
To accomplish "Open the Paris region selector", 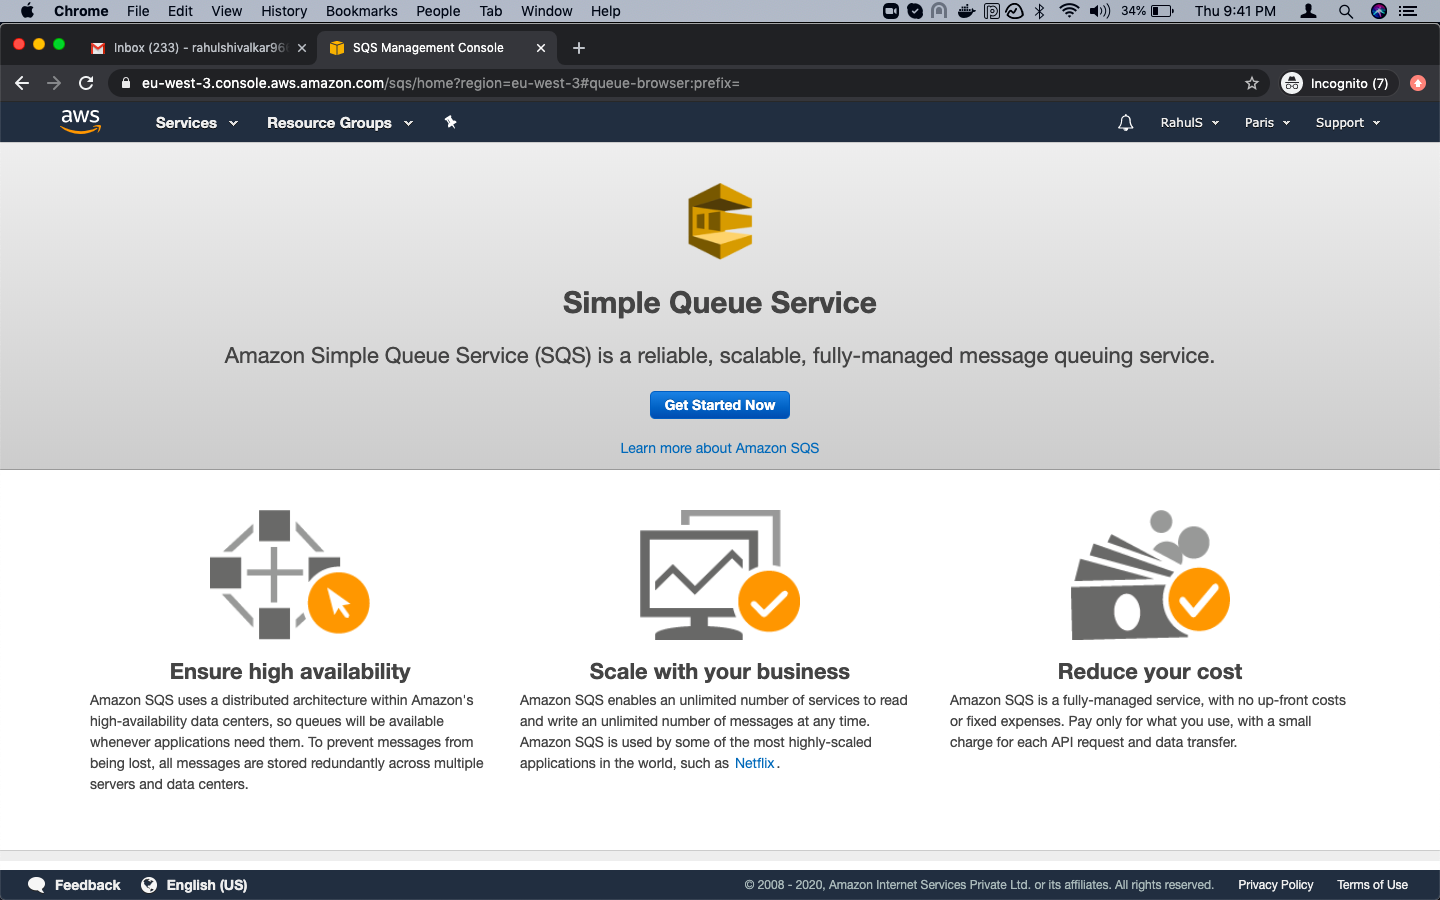I will 1266,122.
